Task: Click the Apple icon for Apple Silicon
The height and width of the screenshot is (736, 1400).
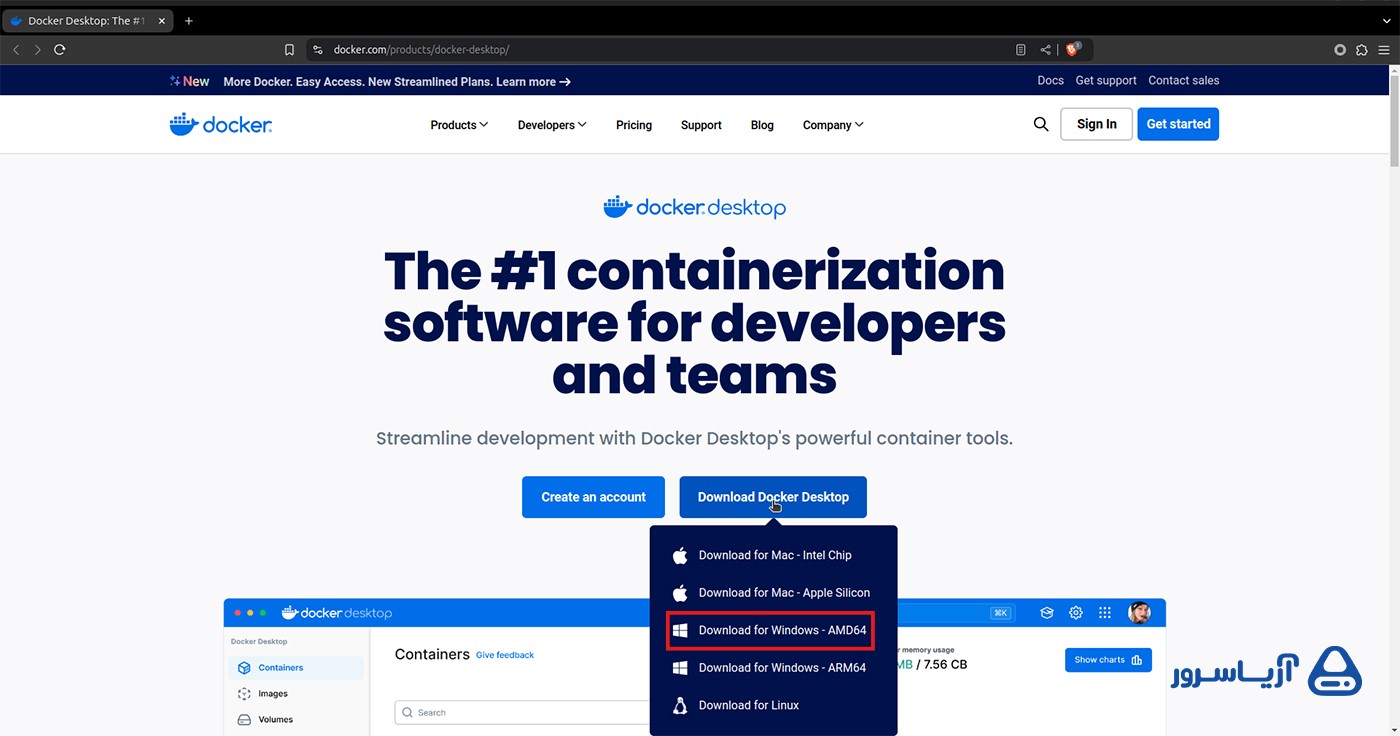Action: click(680, 593)
